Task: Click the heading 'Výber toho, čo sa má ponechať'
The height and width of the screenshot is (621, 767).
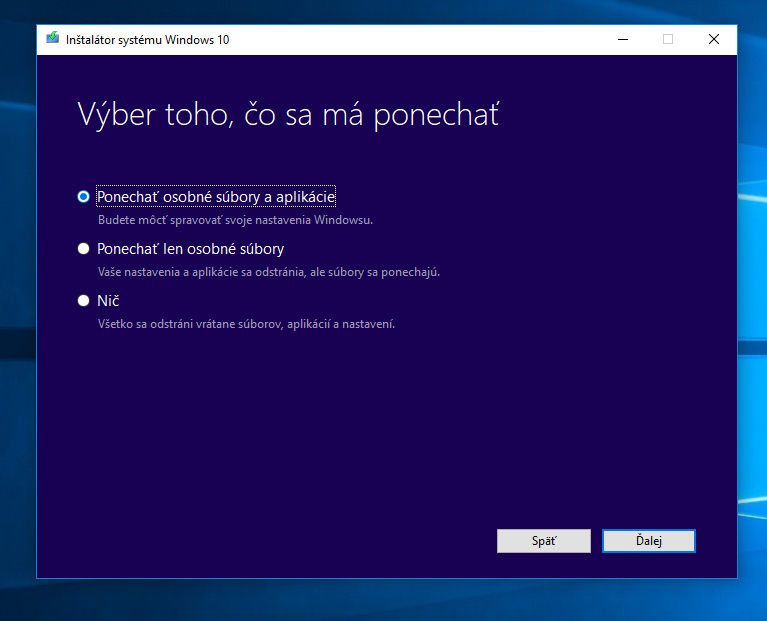Action: 288,115
